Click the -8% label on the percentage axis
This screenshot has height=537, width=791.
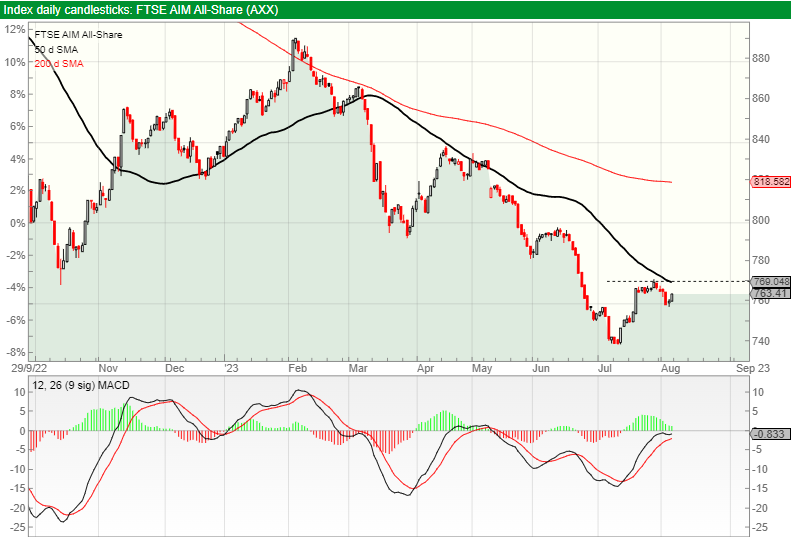15,352
